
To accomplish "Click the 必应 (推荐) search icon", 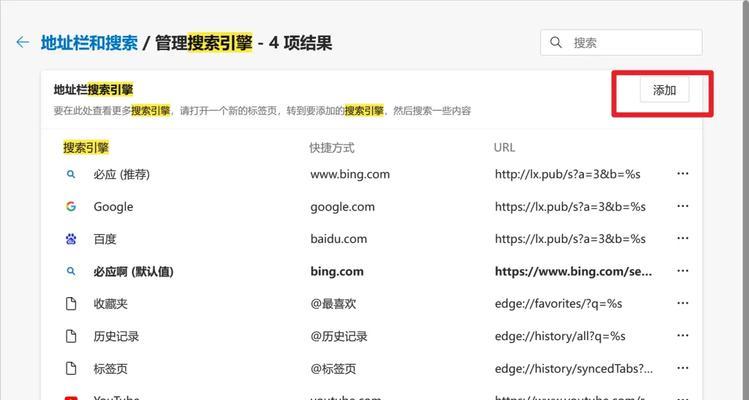I will click(x=71, y=174).
